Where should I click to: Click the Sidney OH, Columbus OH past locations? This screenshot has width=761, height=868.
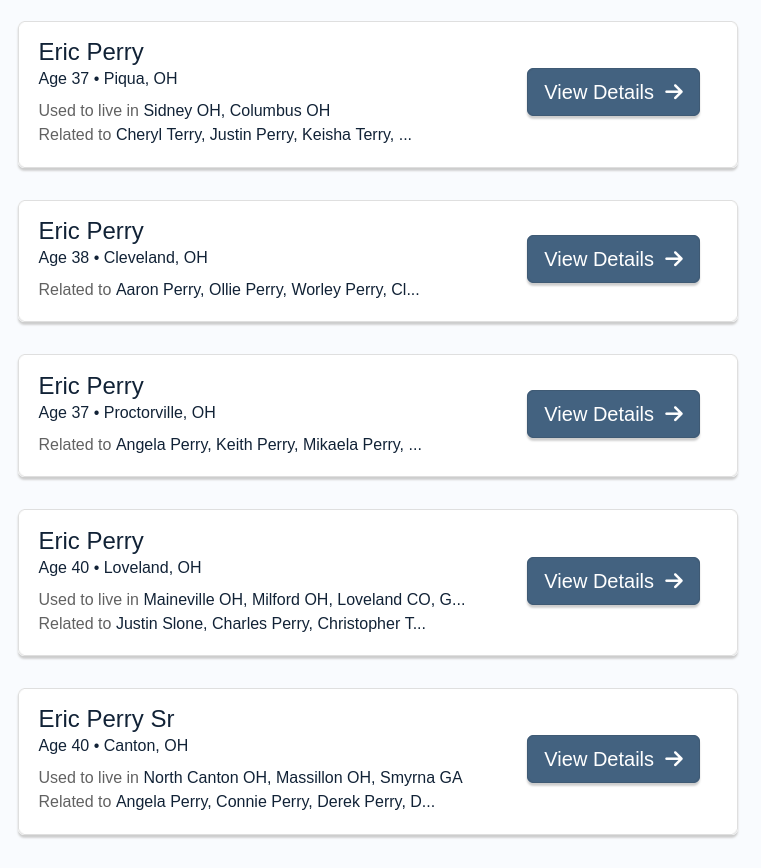click(x=236, y=110)
